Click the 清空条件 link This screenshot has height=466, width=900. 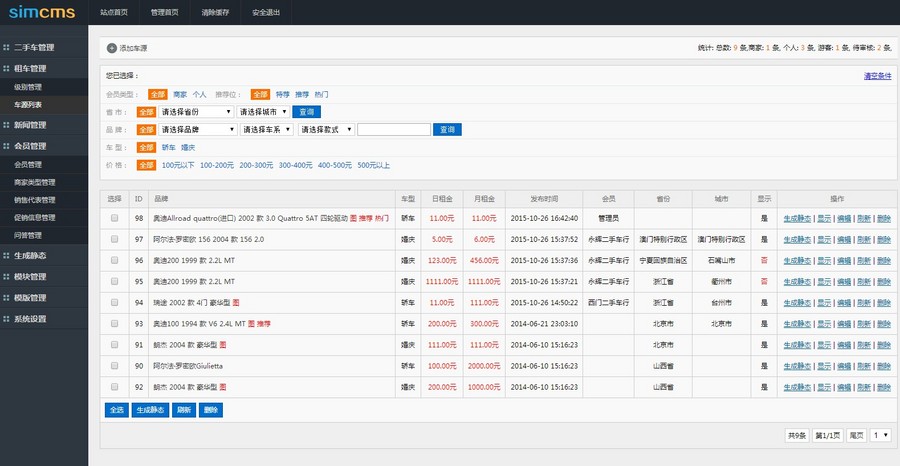877,76
